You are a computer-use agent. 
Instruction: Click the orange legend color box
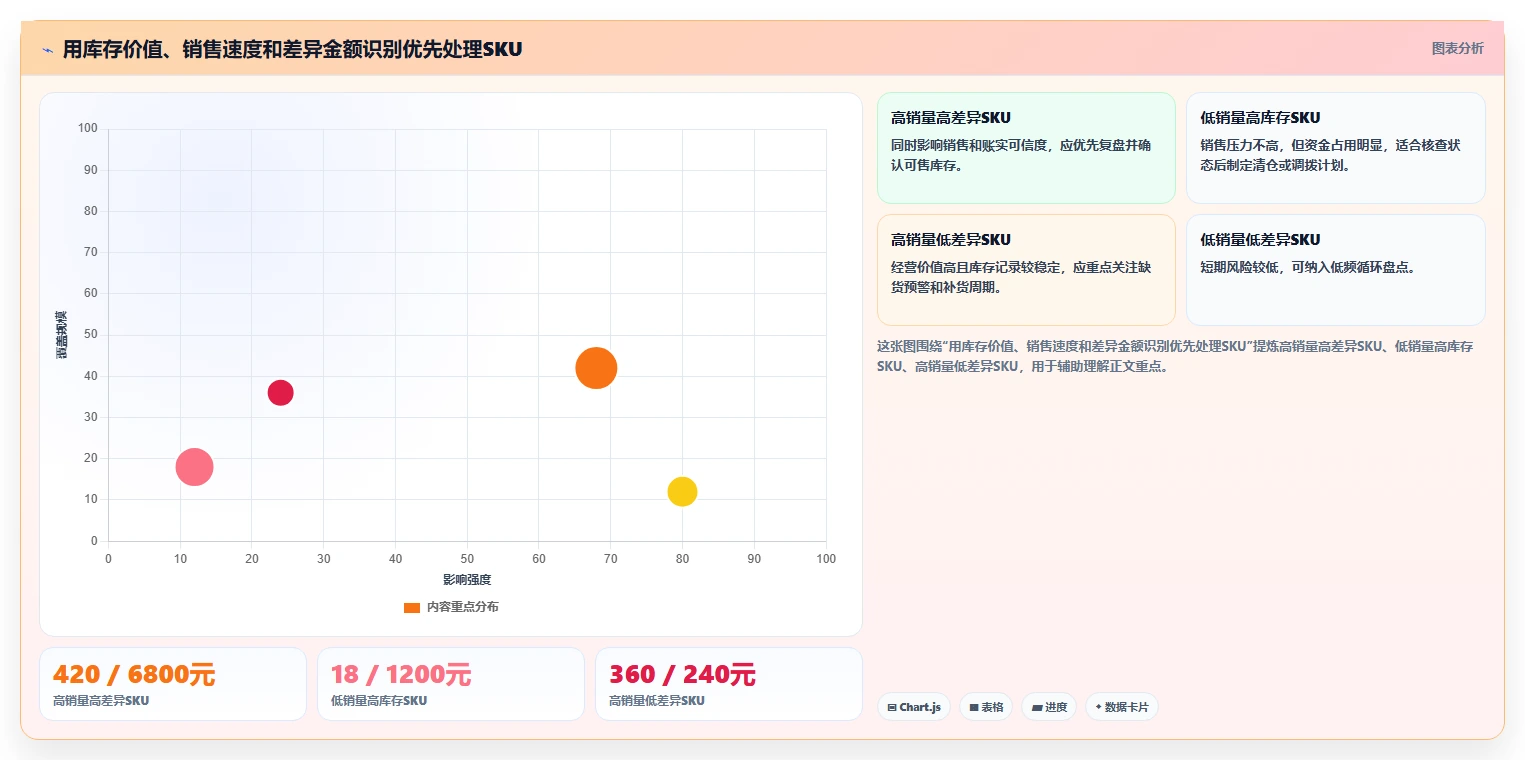[x=412, y=607]
